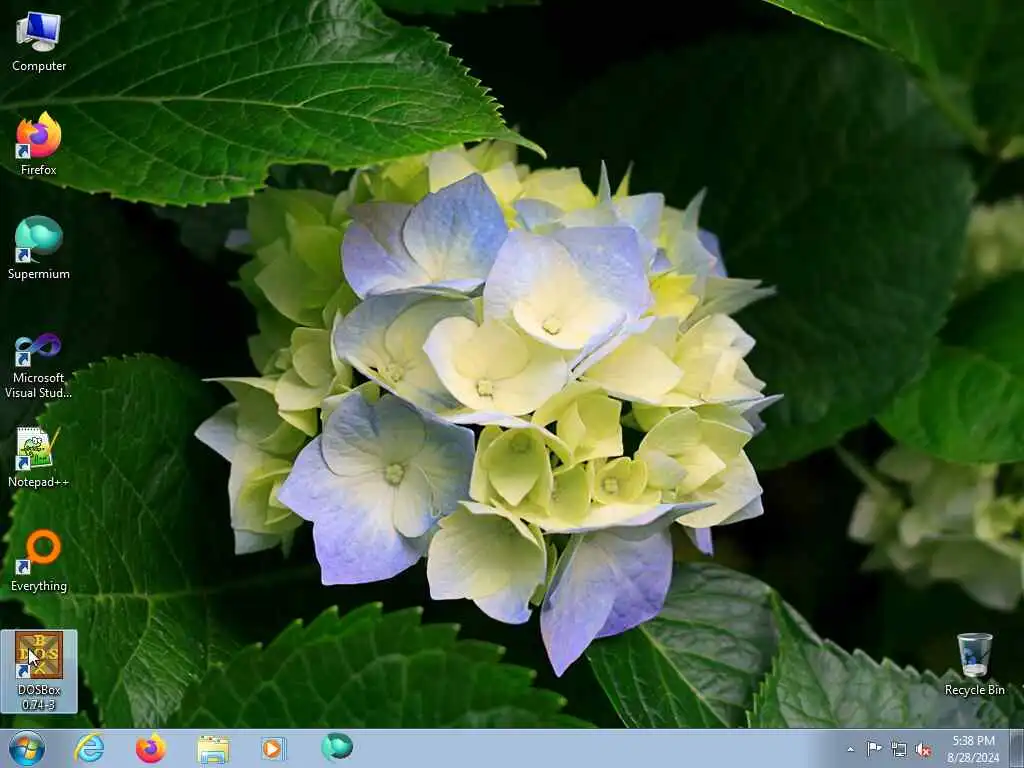Open the network status tray icon

coord(899,749)
